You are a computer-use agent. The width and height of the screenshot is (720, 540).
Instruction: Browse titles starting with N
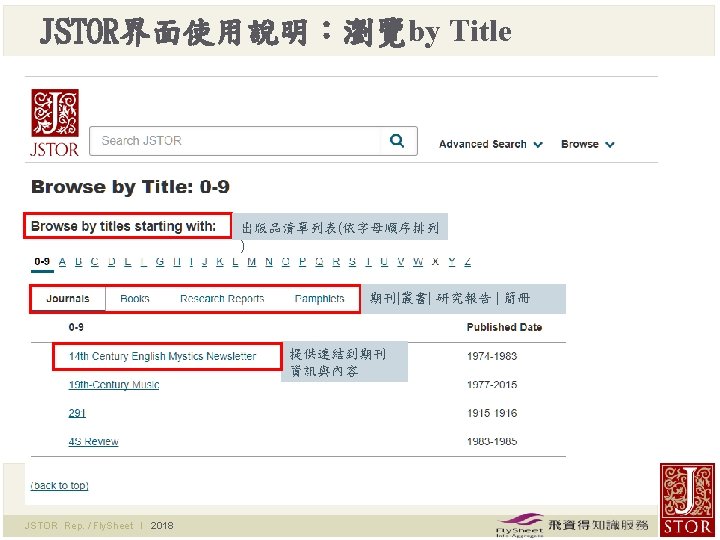click(269, 262)
